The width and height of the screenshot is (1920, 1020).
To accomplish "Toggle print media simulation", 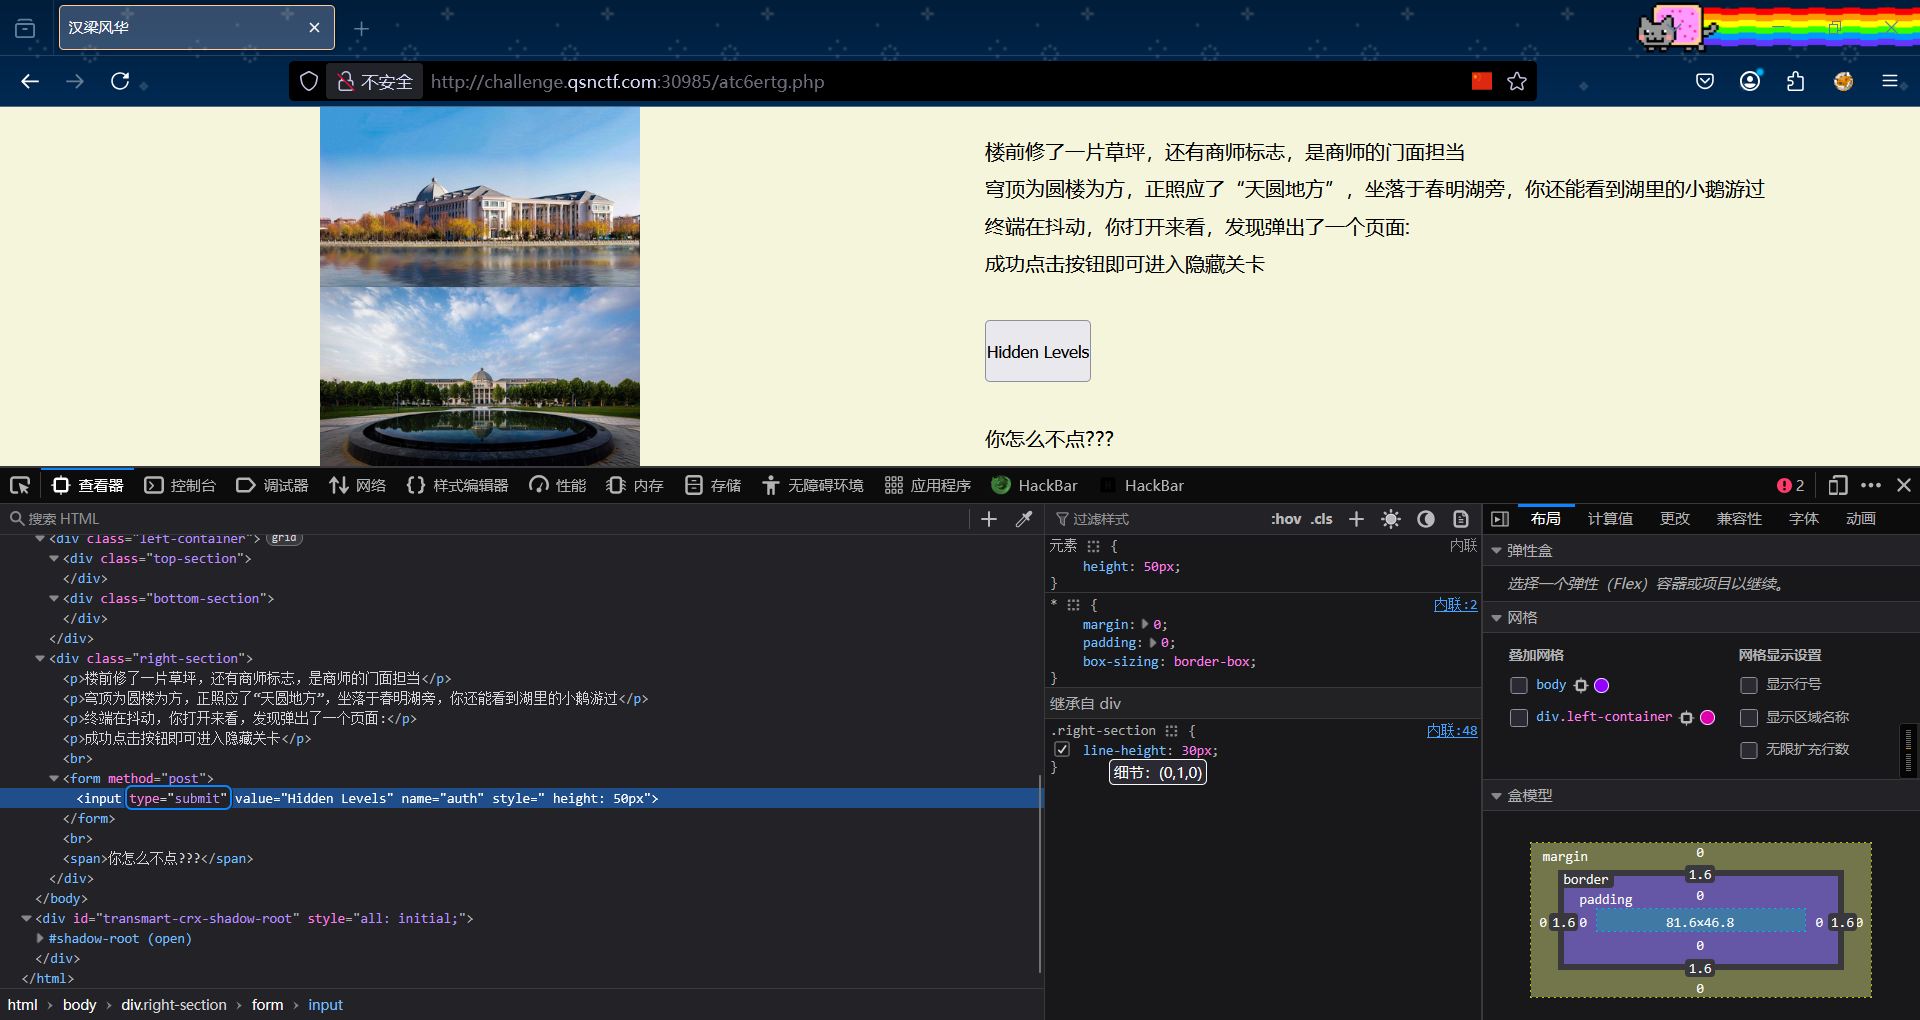I will click(1461, 519).
